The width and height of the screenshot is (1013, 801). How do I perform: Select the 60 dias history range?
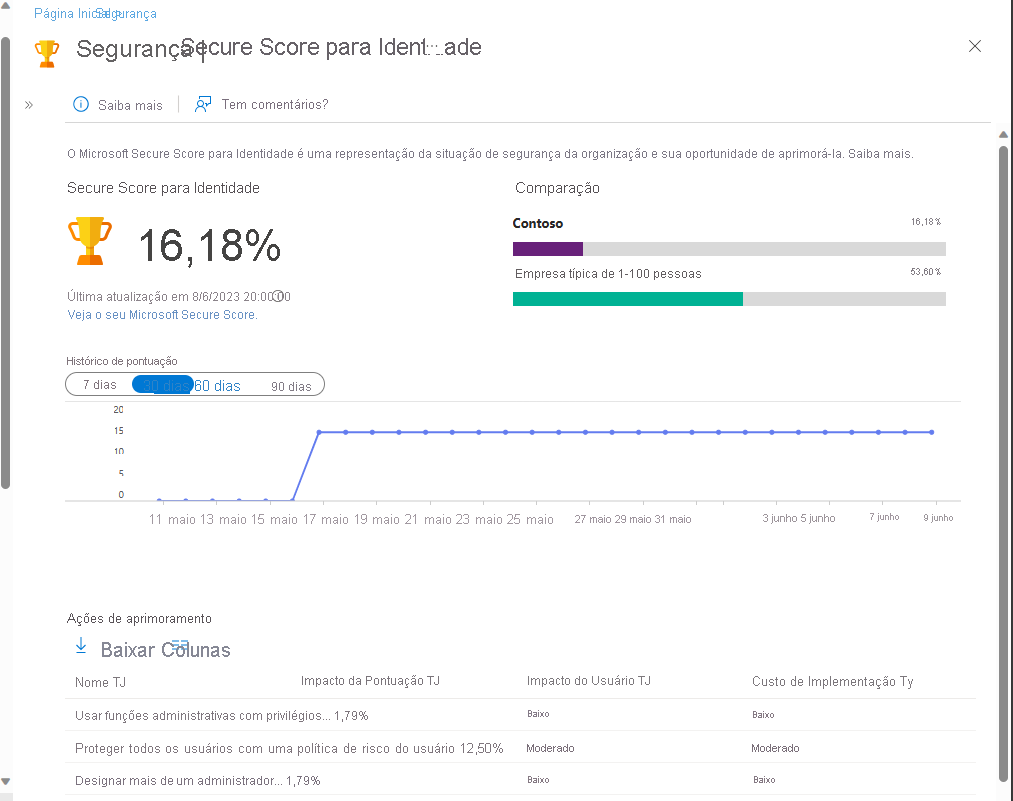tap(218, 386)
